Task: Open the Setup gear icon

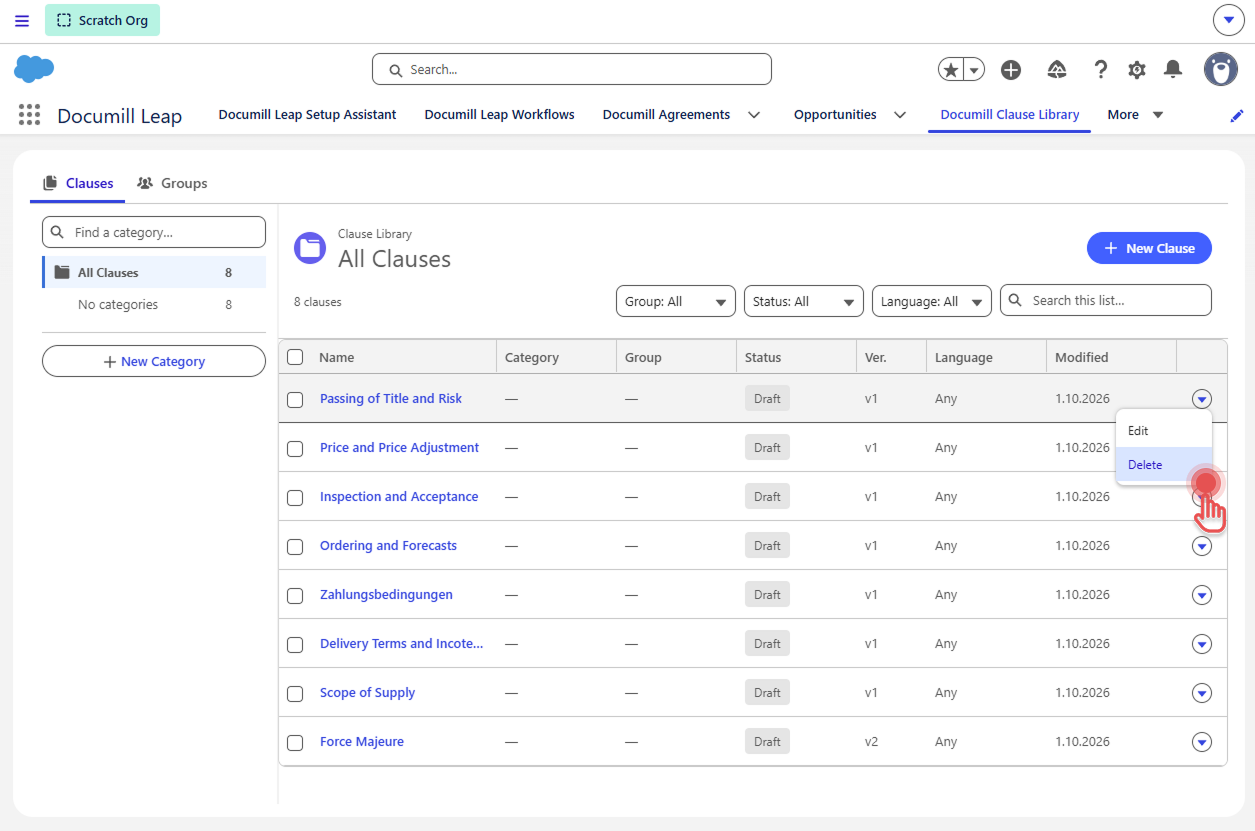Action: (x=1137, y=69)
